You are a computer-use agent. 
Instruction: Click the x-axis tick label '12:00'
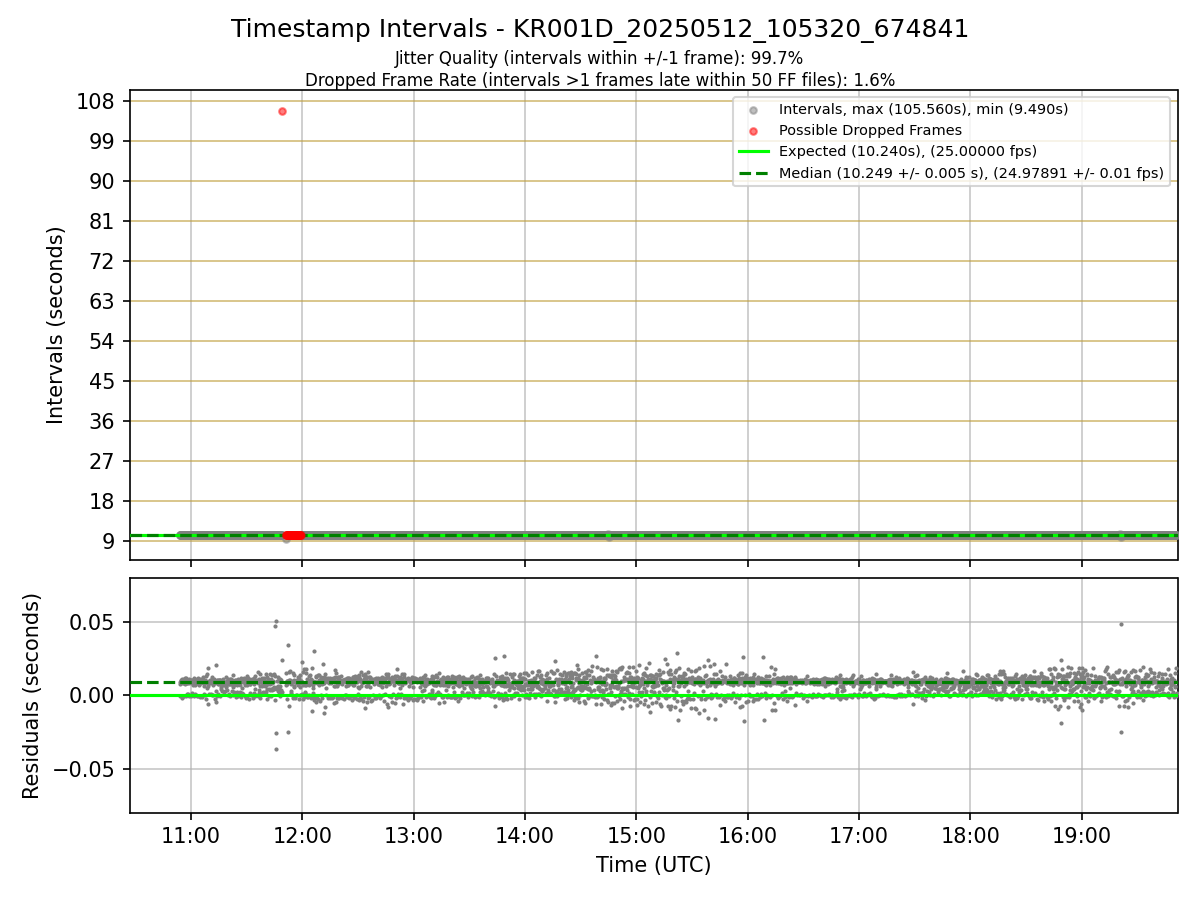pyautogui.click(x=302, y=836)
